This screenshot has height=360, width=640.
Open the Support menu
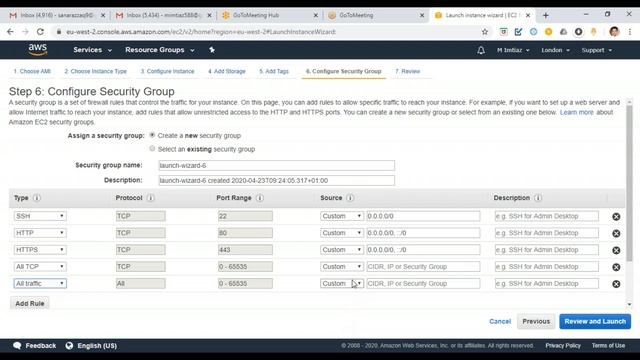[597, 50]
